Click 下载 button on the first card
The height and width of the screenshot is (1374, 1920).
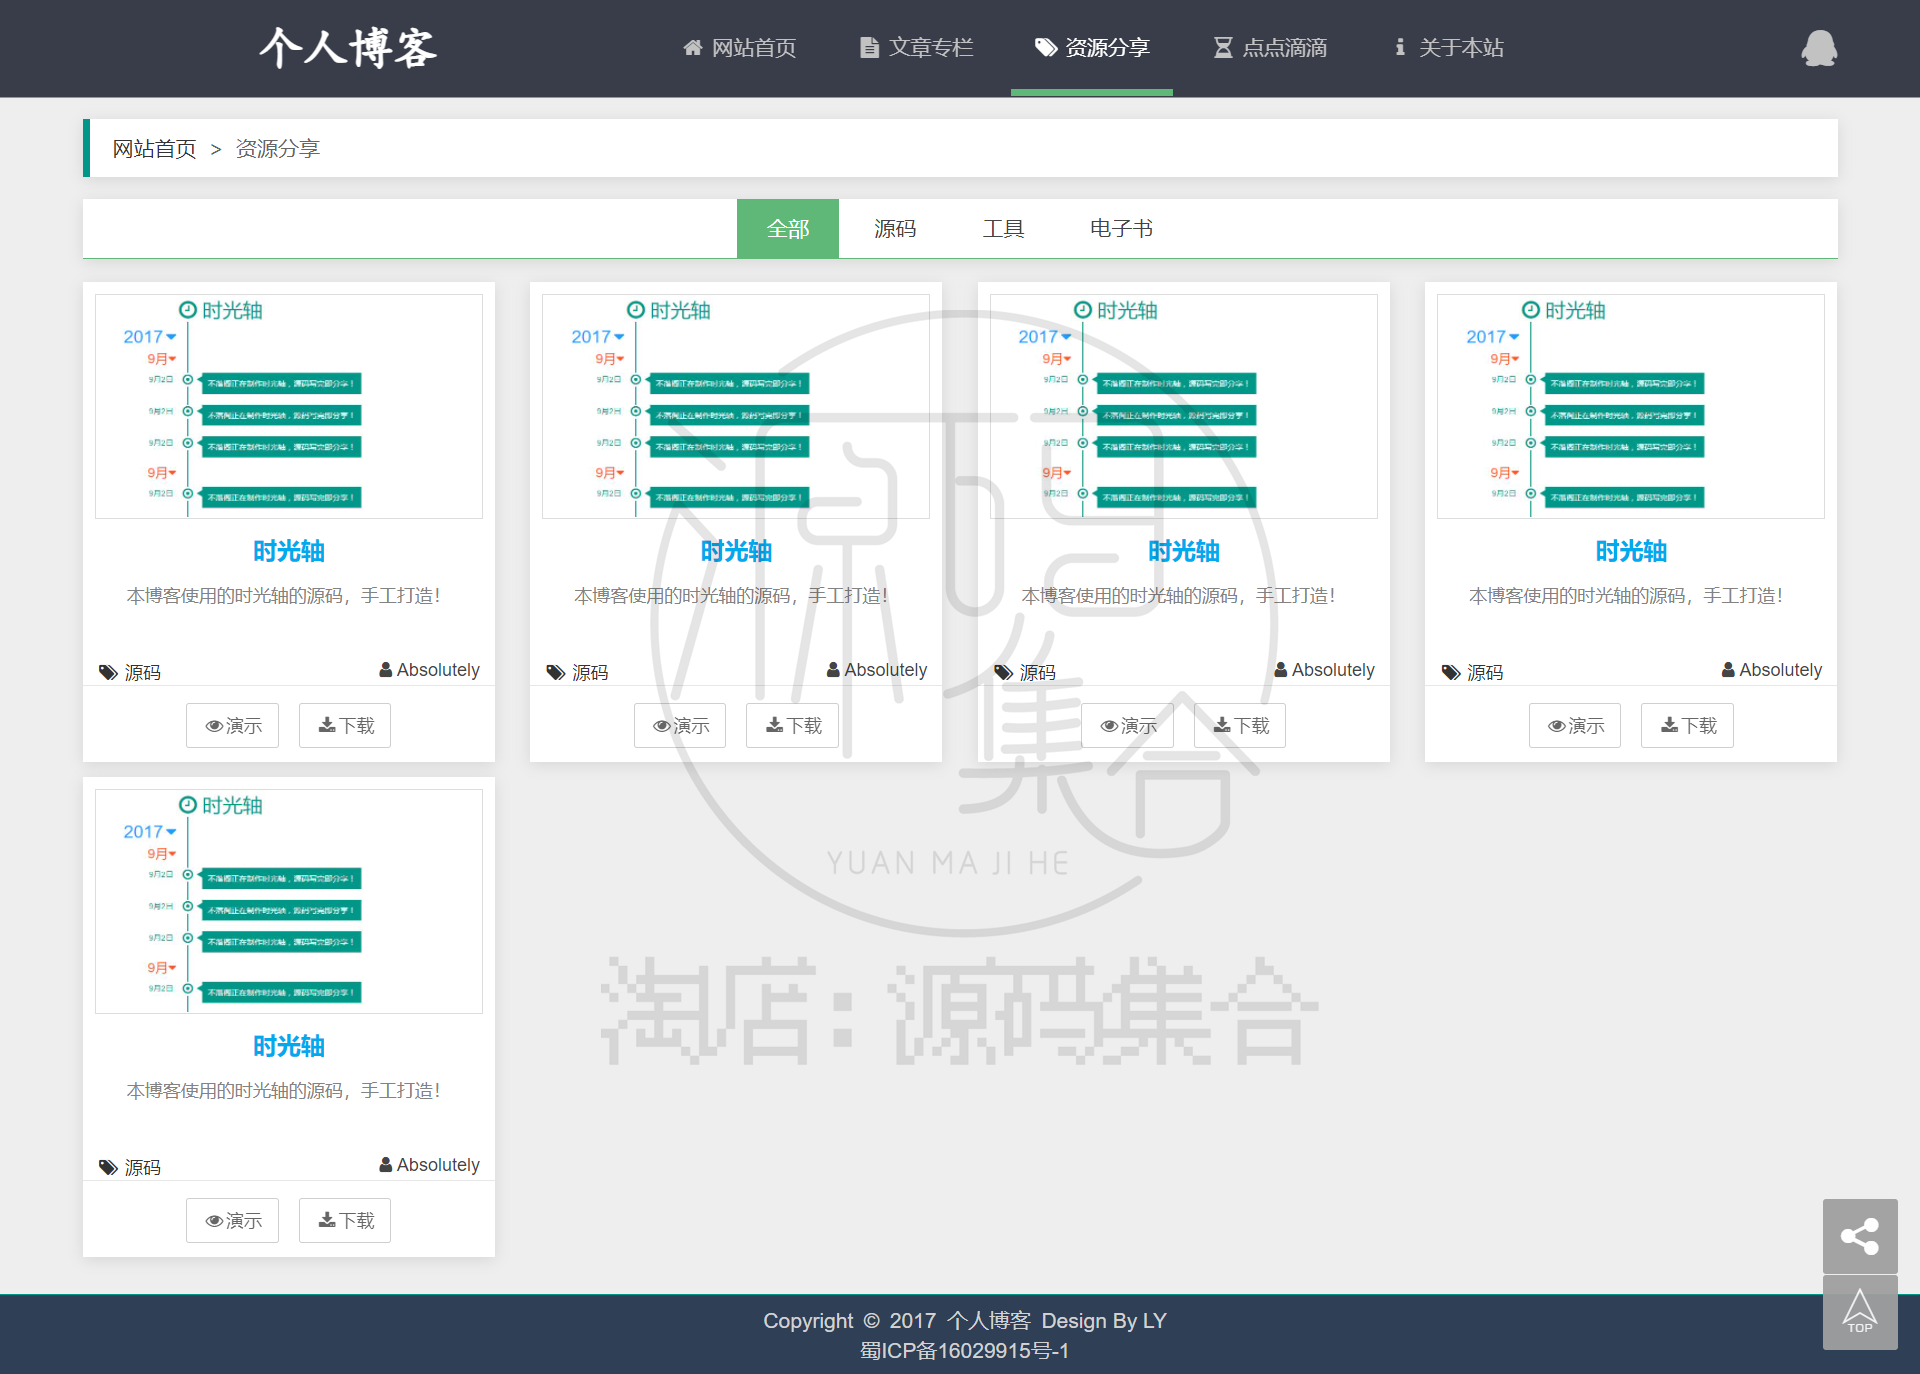pos(345,726)
